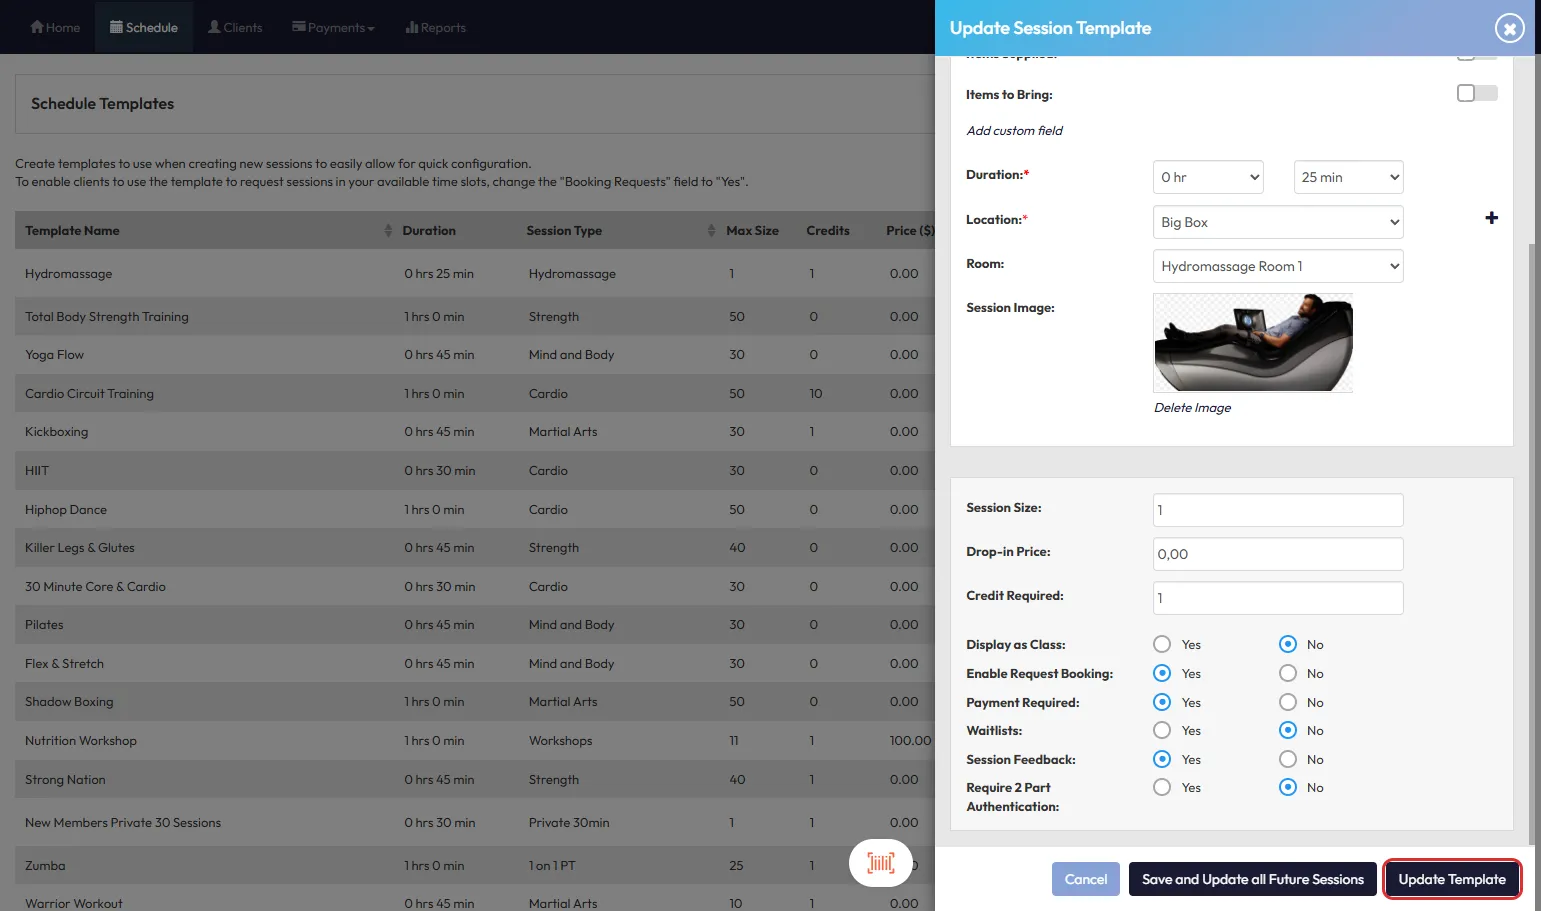Click the plus icon to add location

point(1491,218)
